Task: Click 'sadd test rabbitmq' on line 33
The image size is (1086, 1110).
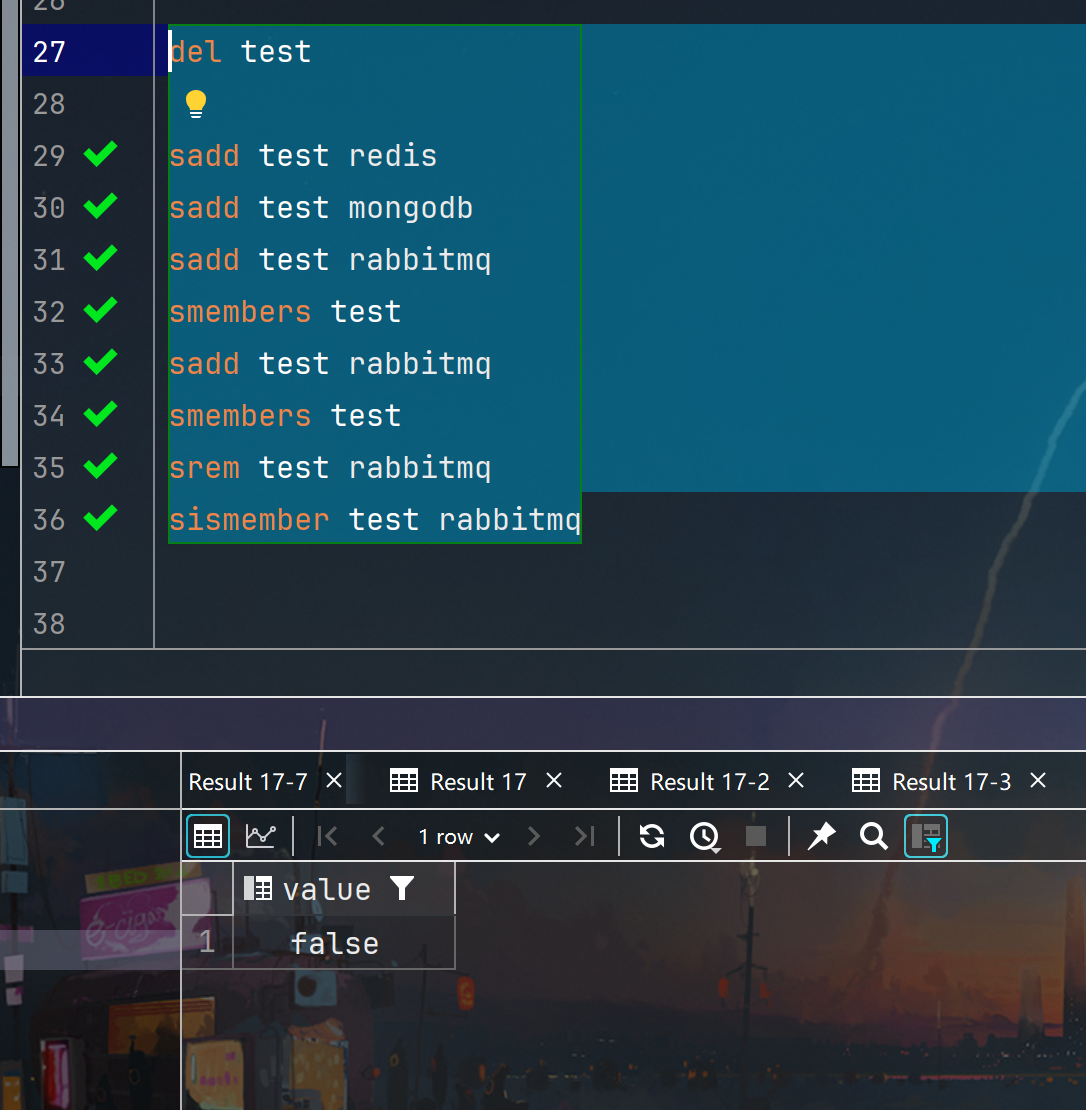Action: [x=330, y=364]
